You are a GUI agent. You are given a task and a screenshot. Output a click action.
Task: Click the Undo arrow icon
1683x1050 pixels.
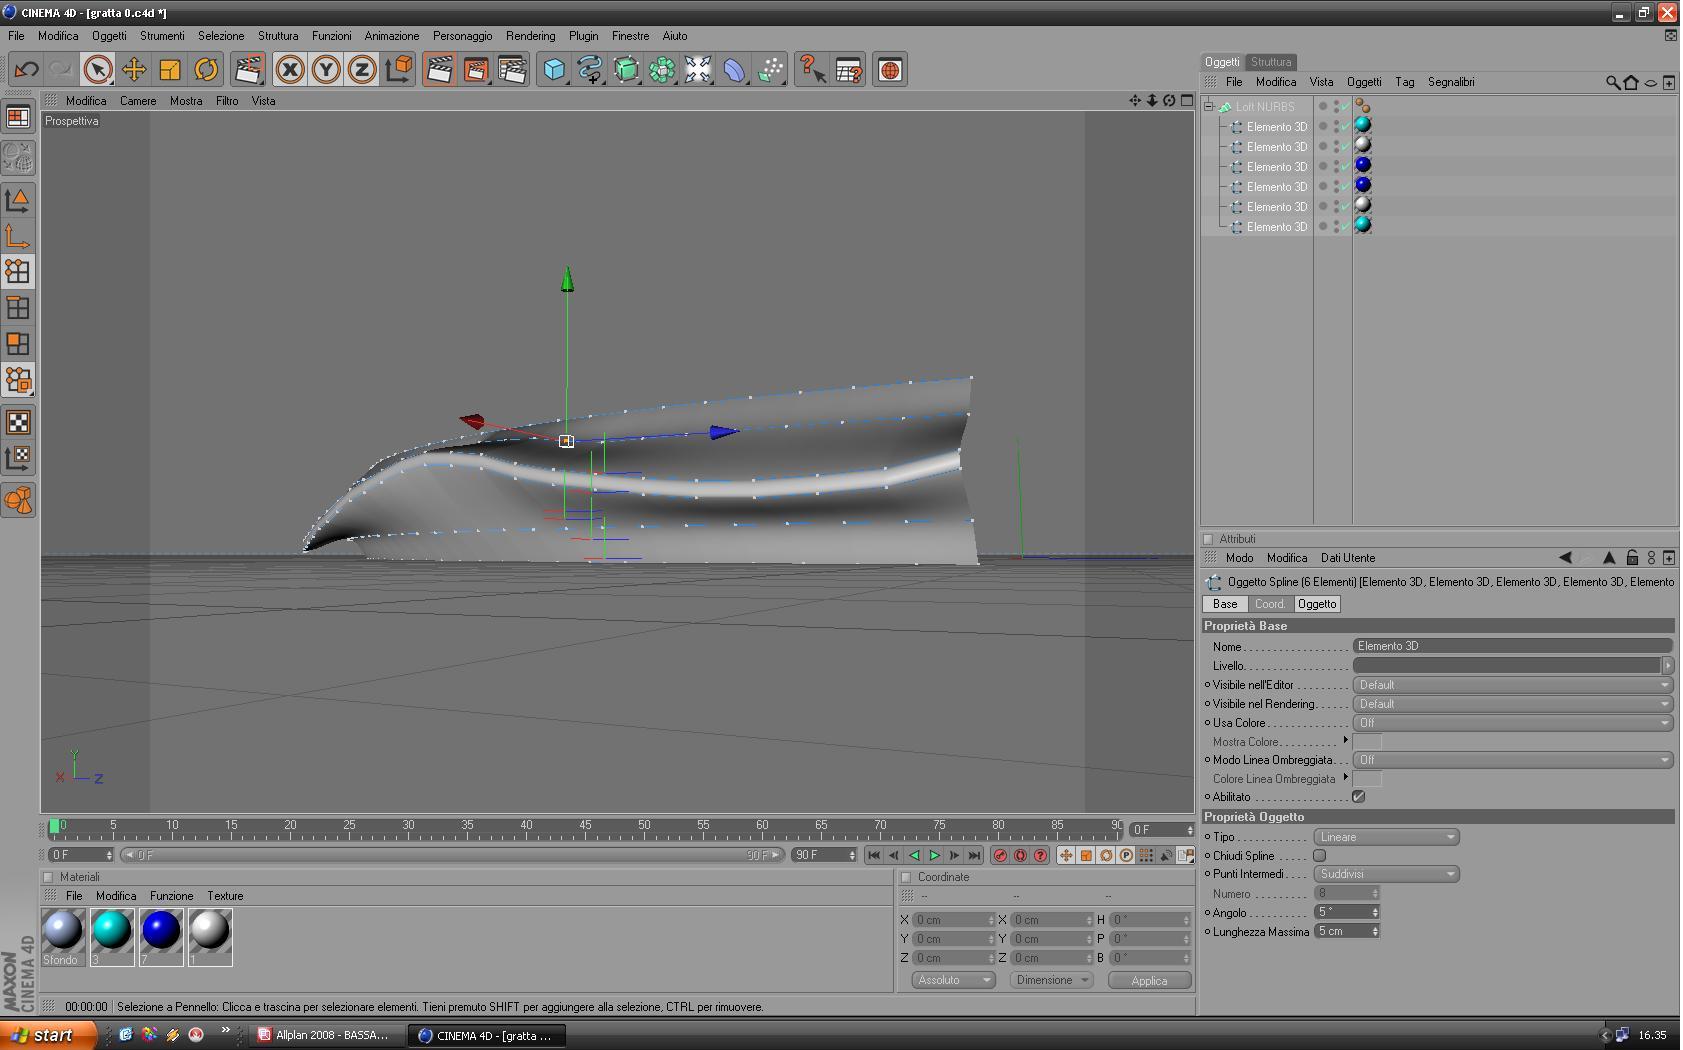(27, 69)
